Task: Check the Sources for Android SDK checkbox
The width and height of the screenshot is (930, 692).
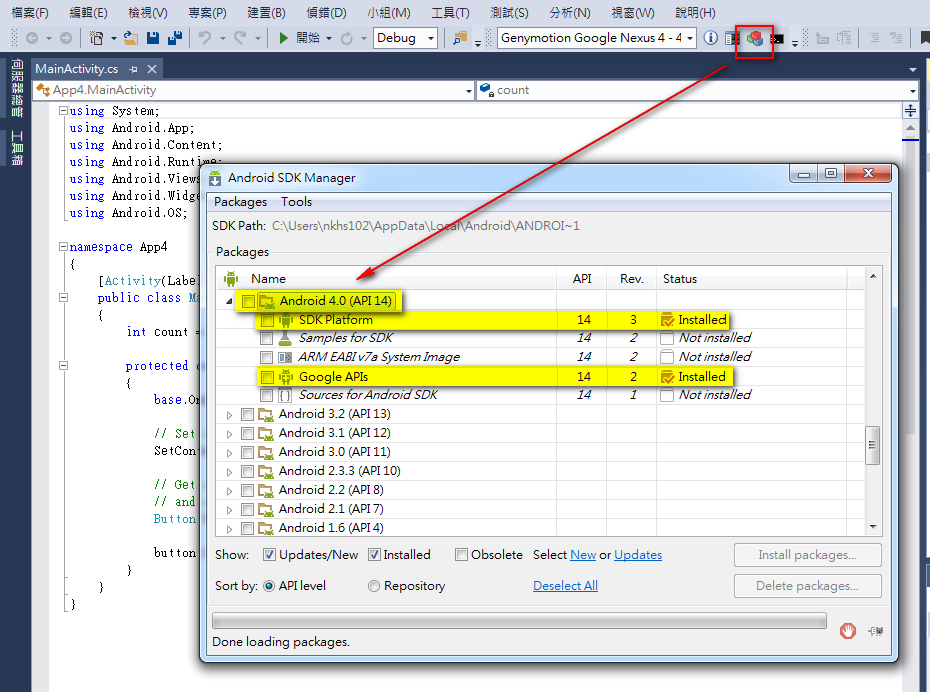Action: (x=266, y=395)
